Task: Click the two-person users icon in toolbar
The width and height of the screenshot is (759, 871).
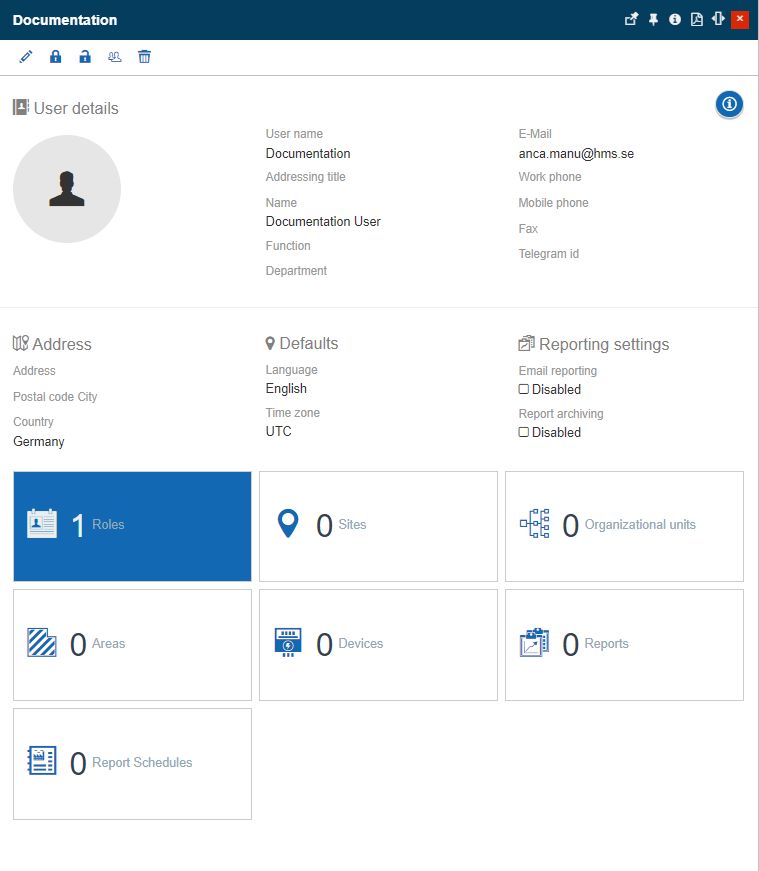Action: pos(115,57)
